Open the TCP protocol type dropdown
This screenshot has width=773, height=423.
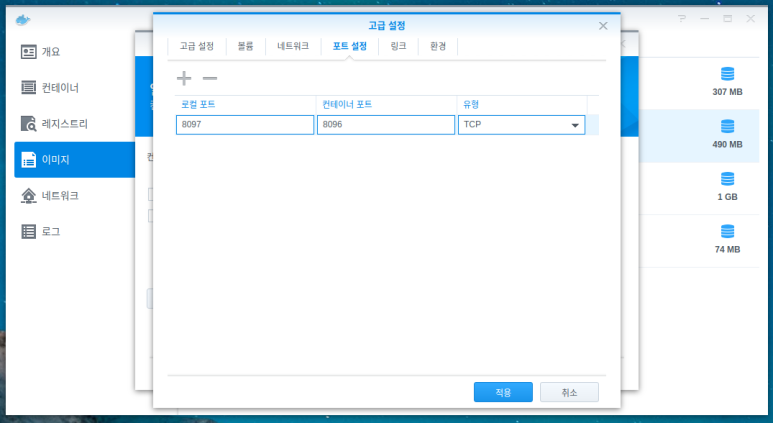pos(522,125)
